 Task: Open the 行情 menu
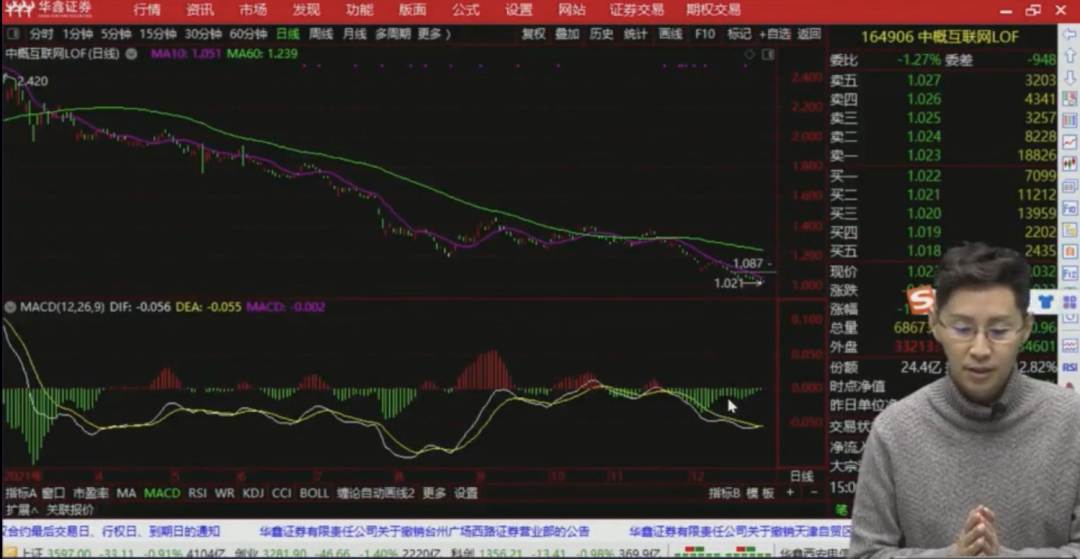(x=147, y=10)
